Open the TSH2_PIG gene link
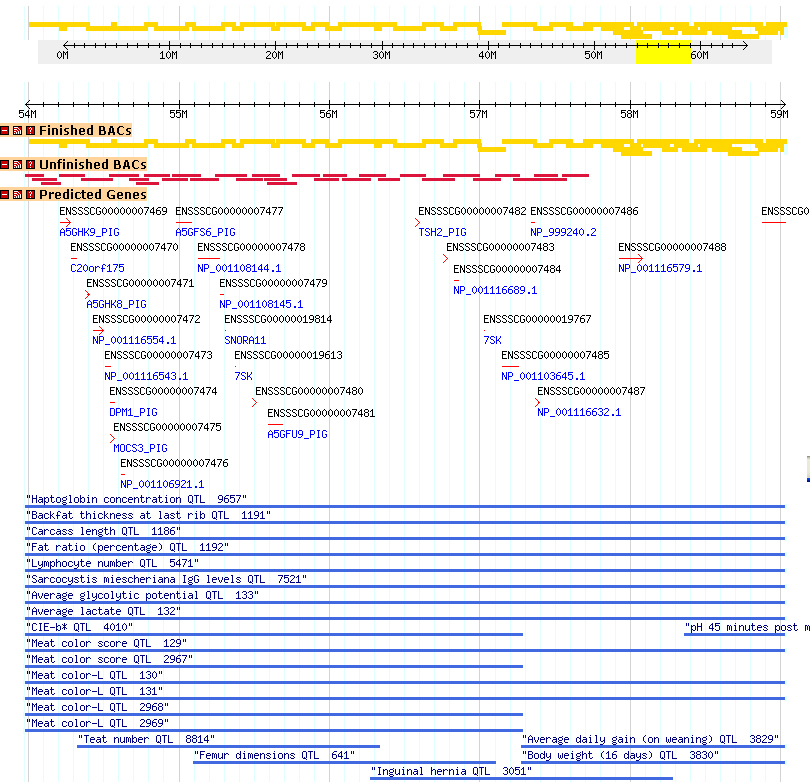The width and height of the screenshot is (810, 783). click(442, 232)
